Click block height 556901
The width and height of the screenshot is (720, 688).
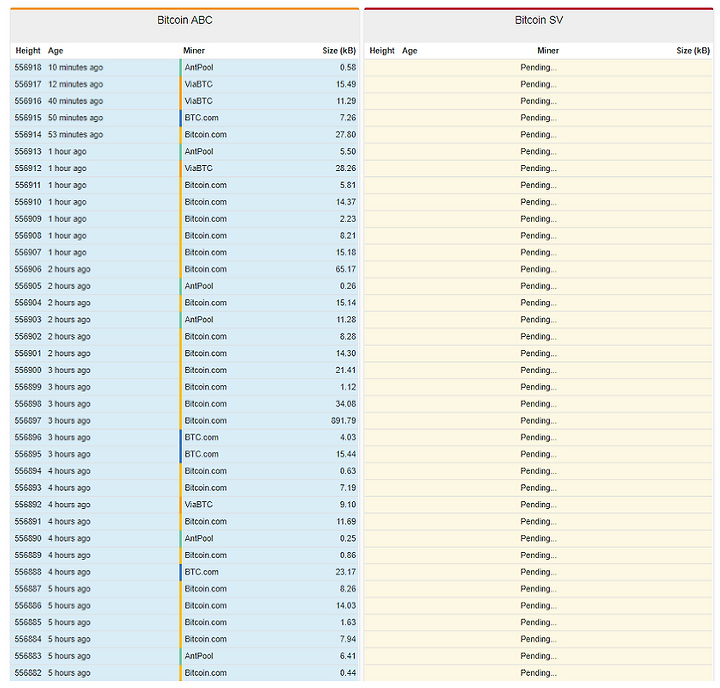[28, 354]
